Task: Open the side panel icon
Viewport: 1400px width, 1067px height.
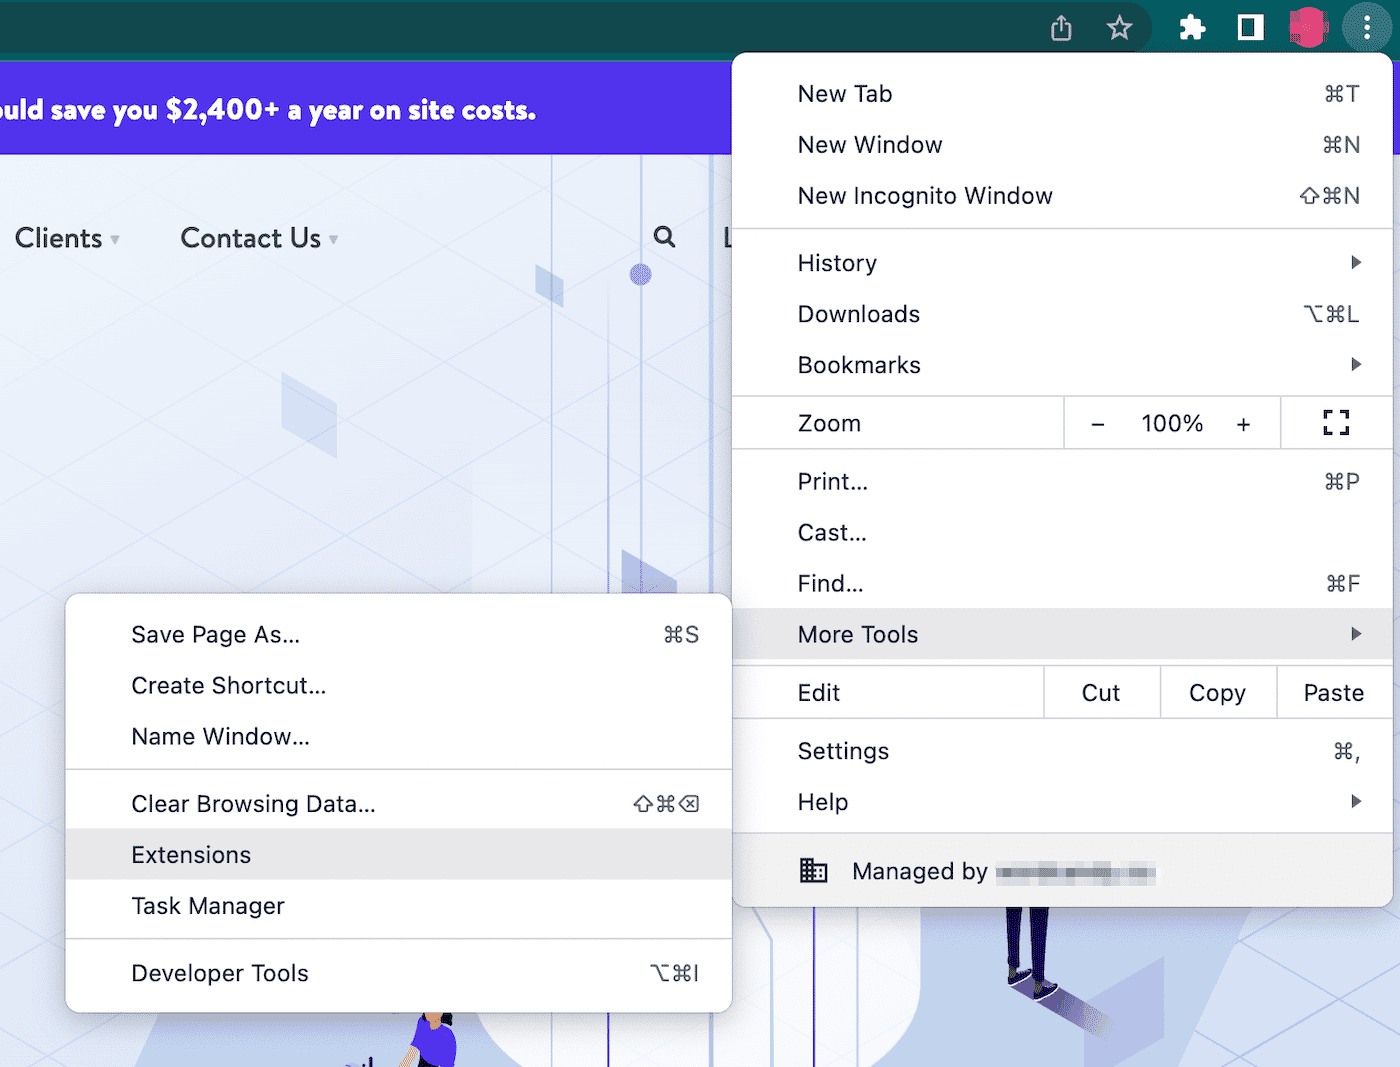Action: (1250, 28)
